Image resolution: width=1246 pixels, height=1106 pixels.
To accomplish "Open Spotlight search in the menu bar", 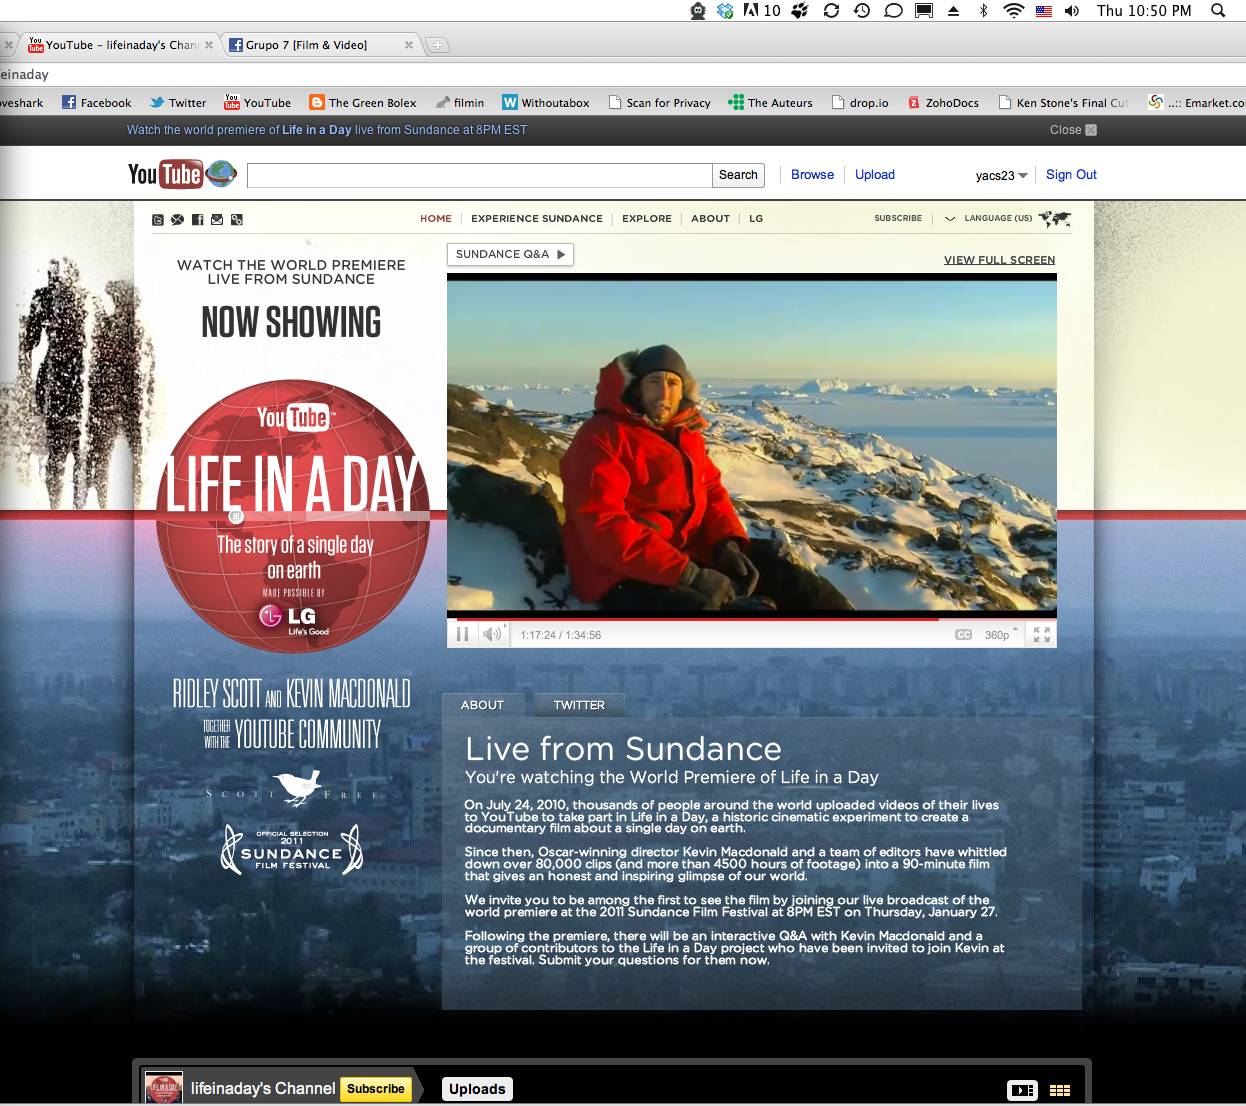I will (1218, 11).
